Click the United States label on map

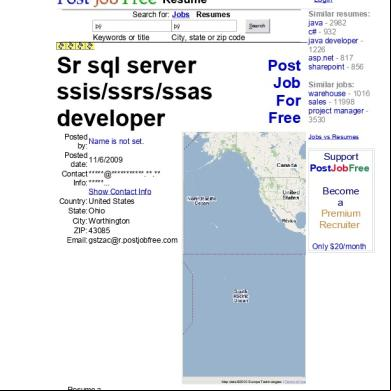tap(291, 195)
